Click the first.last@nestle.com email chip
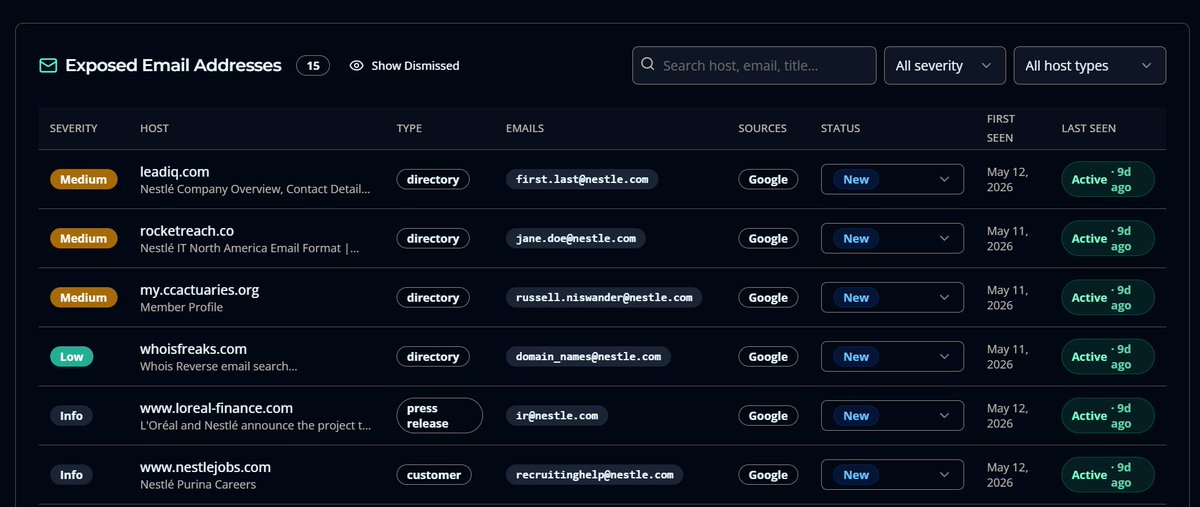The width and height of the screenshot is (1200, 507). 582,180
